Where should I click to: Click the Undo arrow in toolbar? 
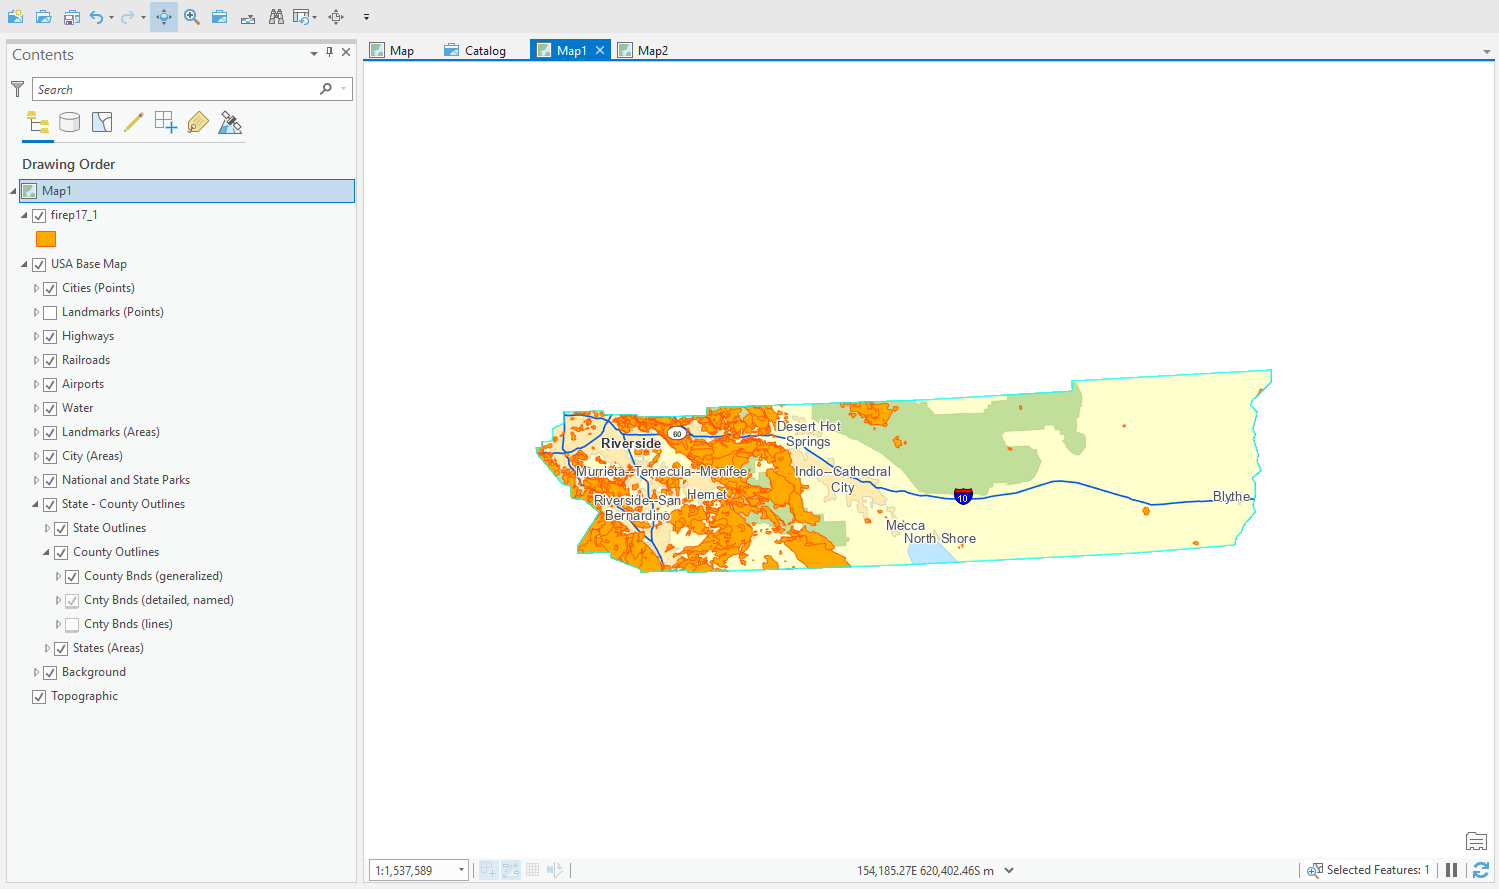(96, 17)
